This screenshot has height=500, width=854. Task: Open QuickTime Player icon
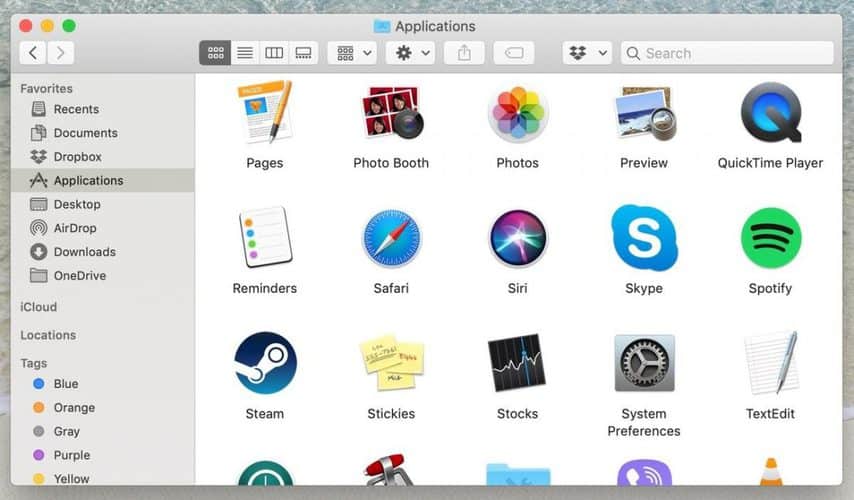click(771, 112)
